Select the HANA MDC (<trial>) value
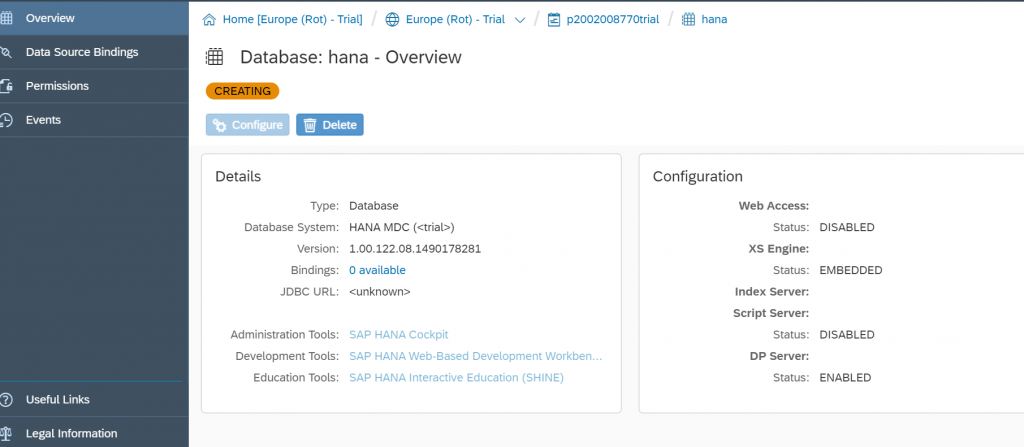The height and width of the screenshot is (447, 1024). pos(402,227)
